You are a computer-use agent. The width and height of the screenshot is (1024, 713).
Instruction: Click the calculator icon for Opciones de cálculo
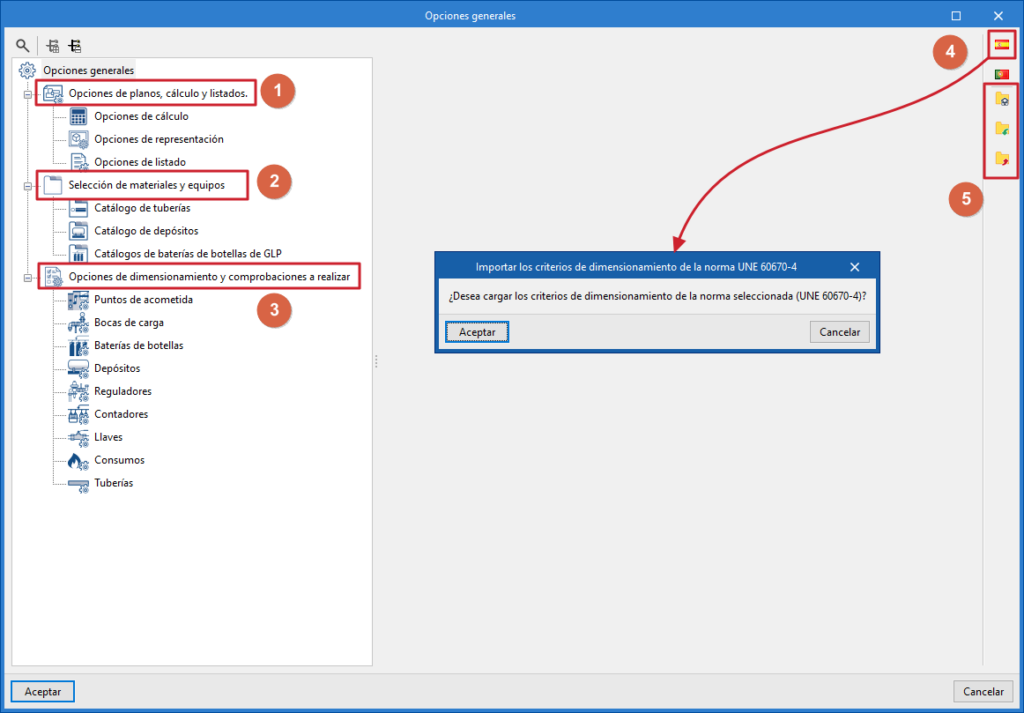click(x=78, y=117)
